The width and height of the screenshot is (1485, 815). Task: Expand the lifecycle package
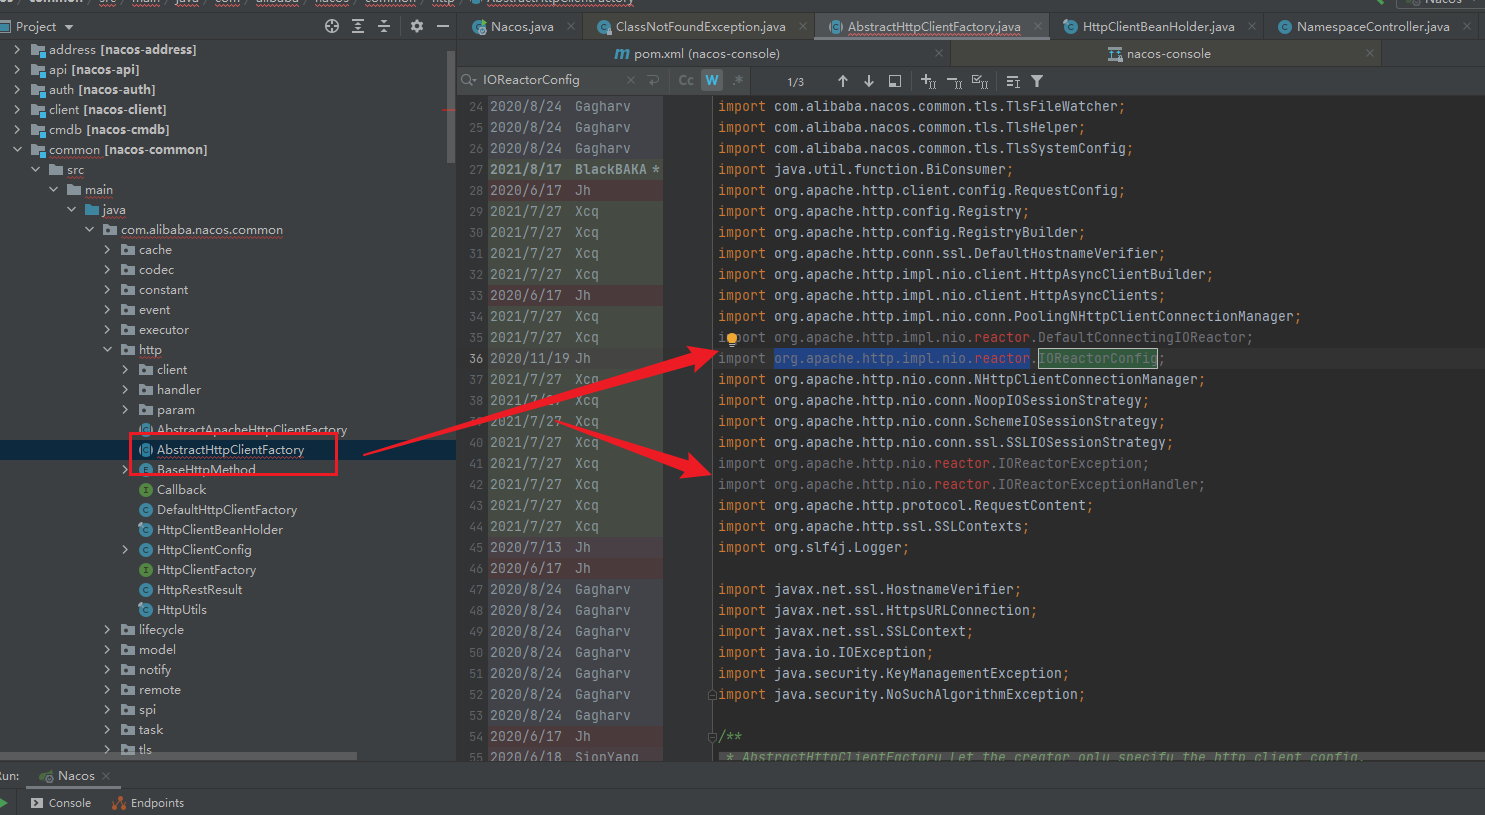pyautogui.click(x=107, y=629)
